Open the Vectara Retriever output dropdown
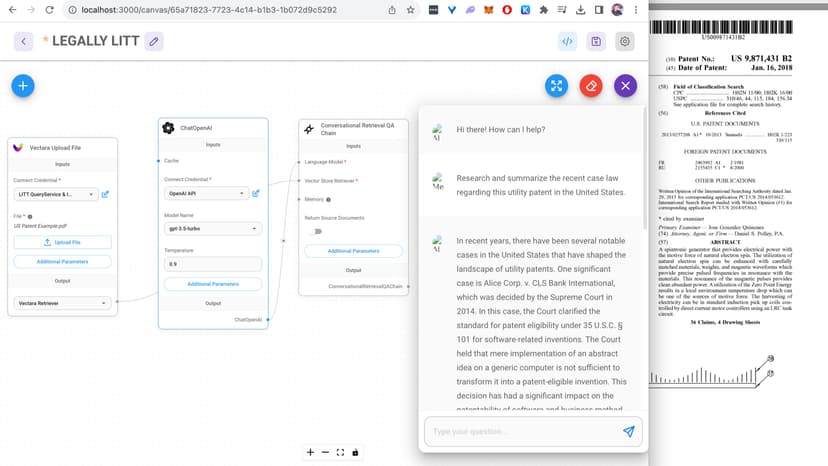828x466 pixels. coord(62,303)
